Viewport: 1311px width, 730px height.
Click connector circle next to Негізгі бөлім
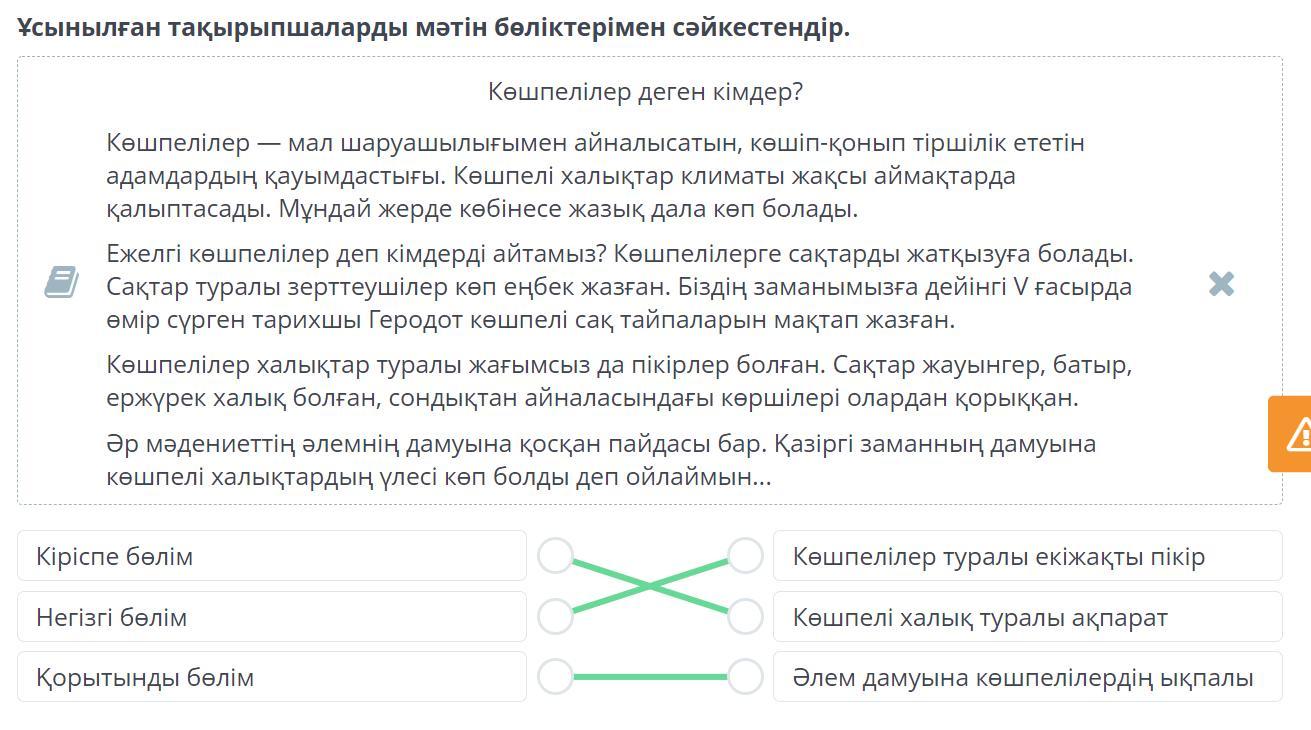[555, 616]
